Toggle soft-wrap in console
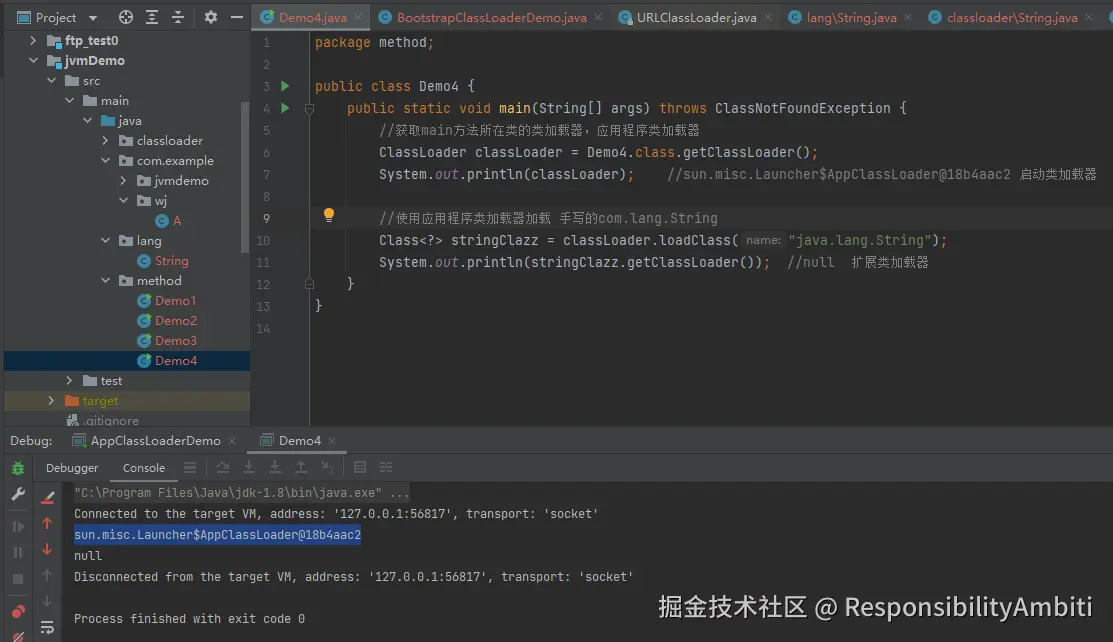 pyautogui.click(x=47, y=627)
